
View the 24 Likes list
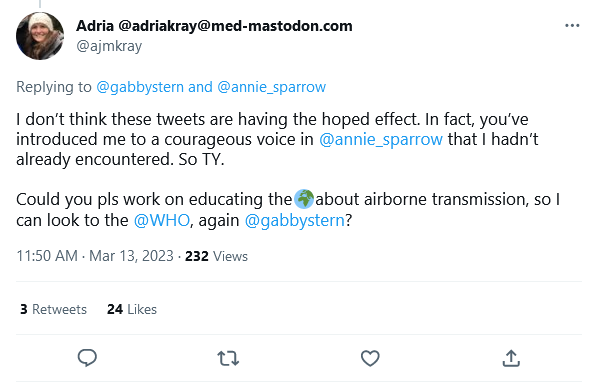click(132, 309)
